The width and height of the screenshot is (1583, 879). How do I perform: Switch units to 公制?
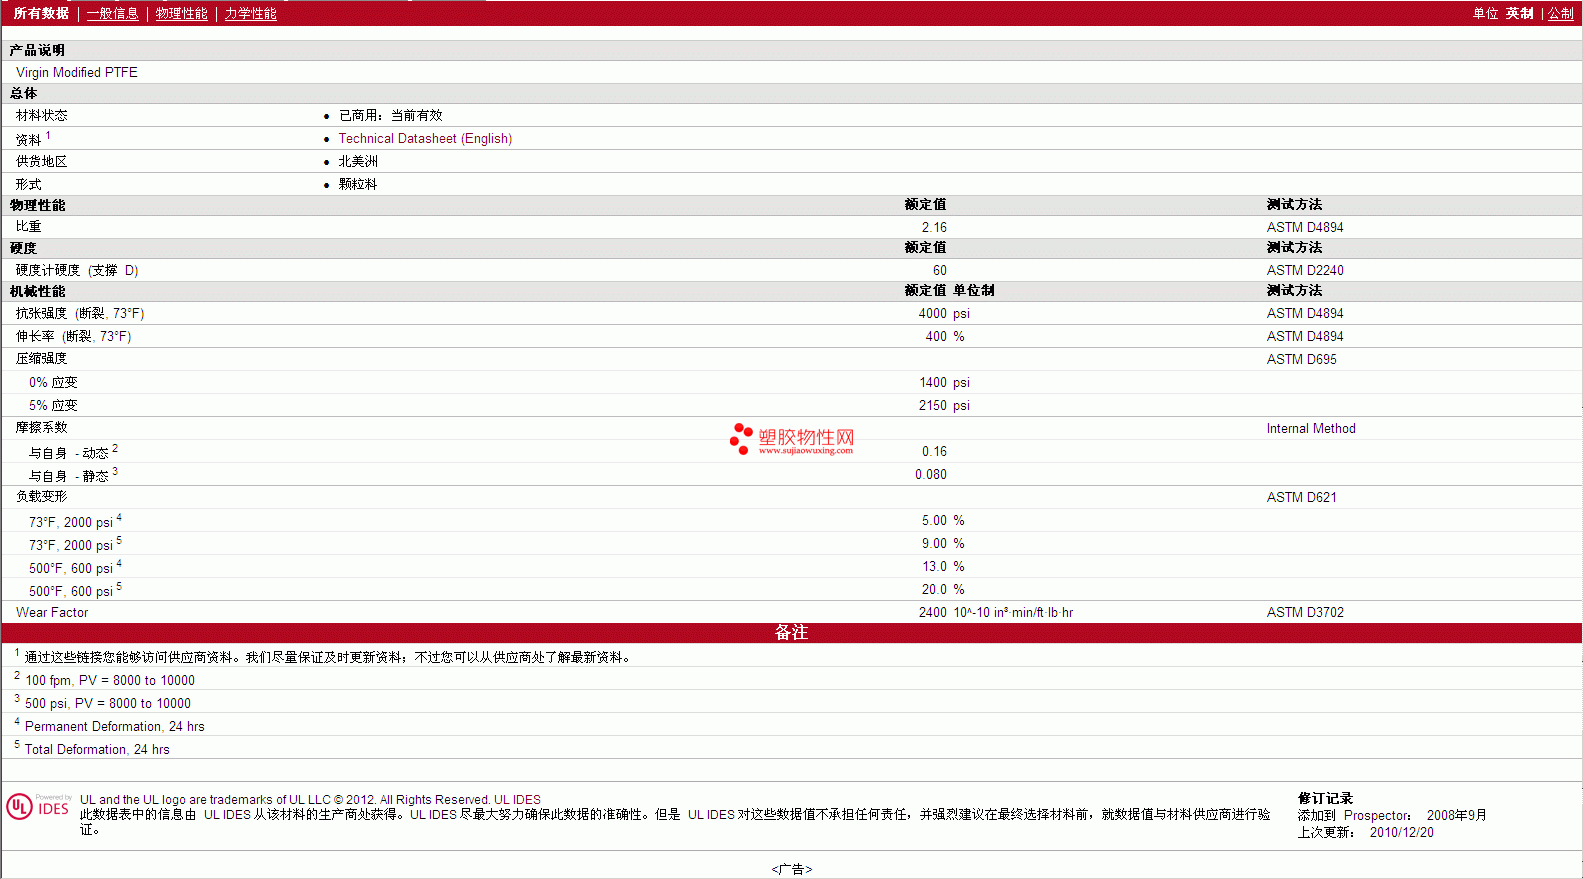click(x=1561, y=13)
